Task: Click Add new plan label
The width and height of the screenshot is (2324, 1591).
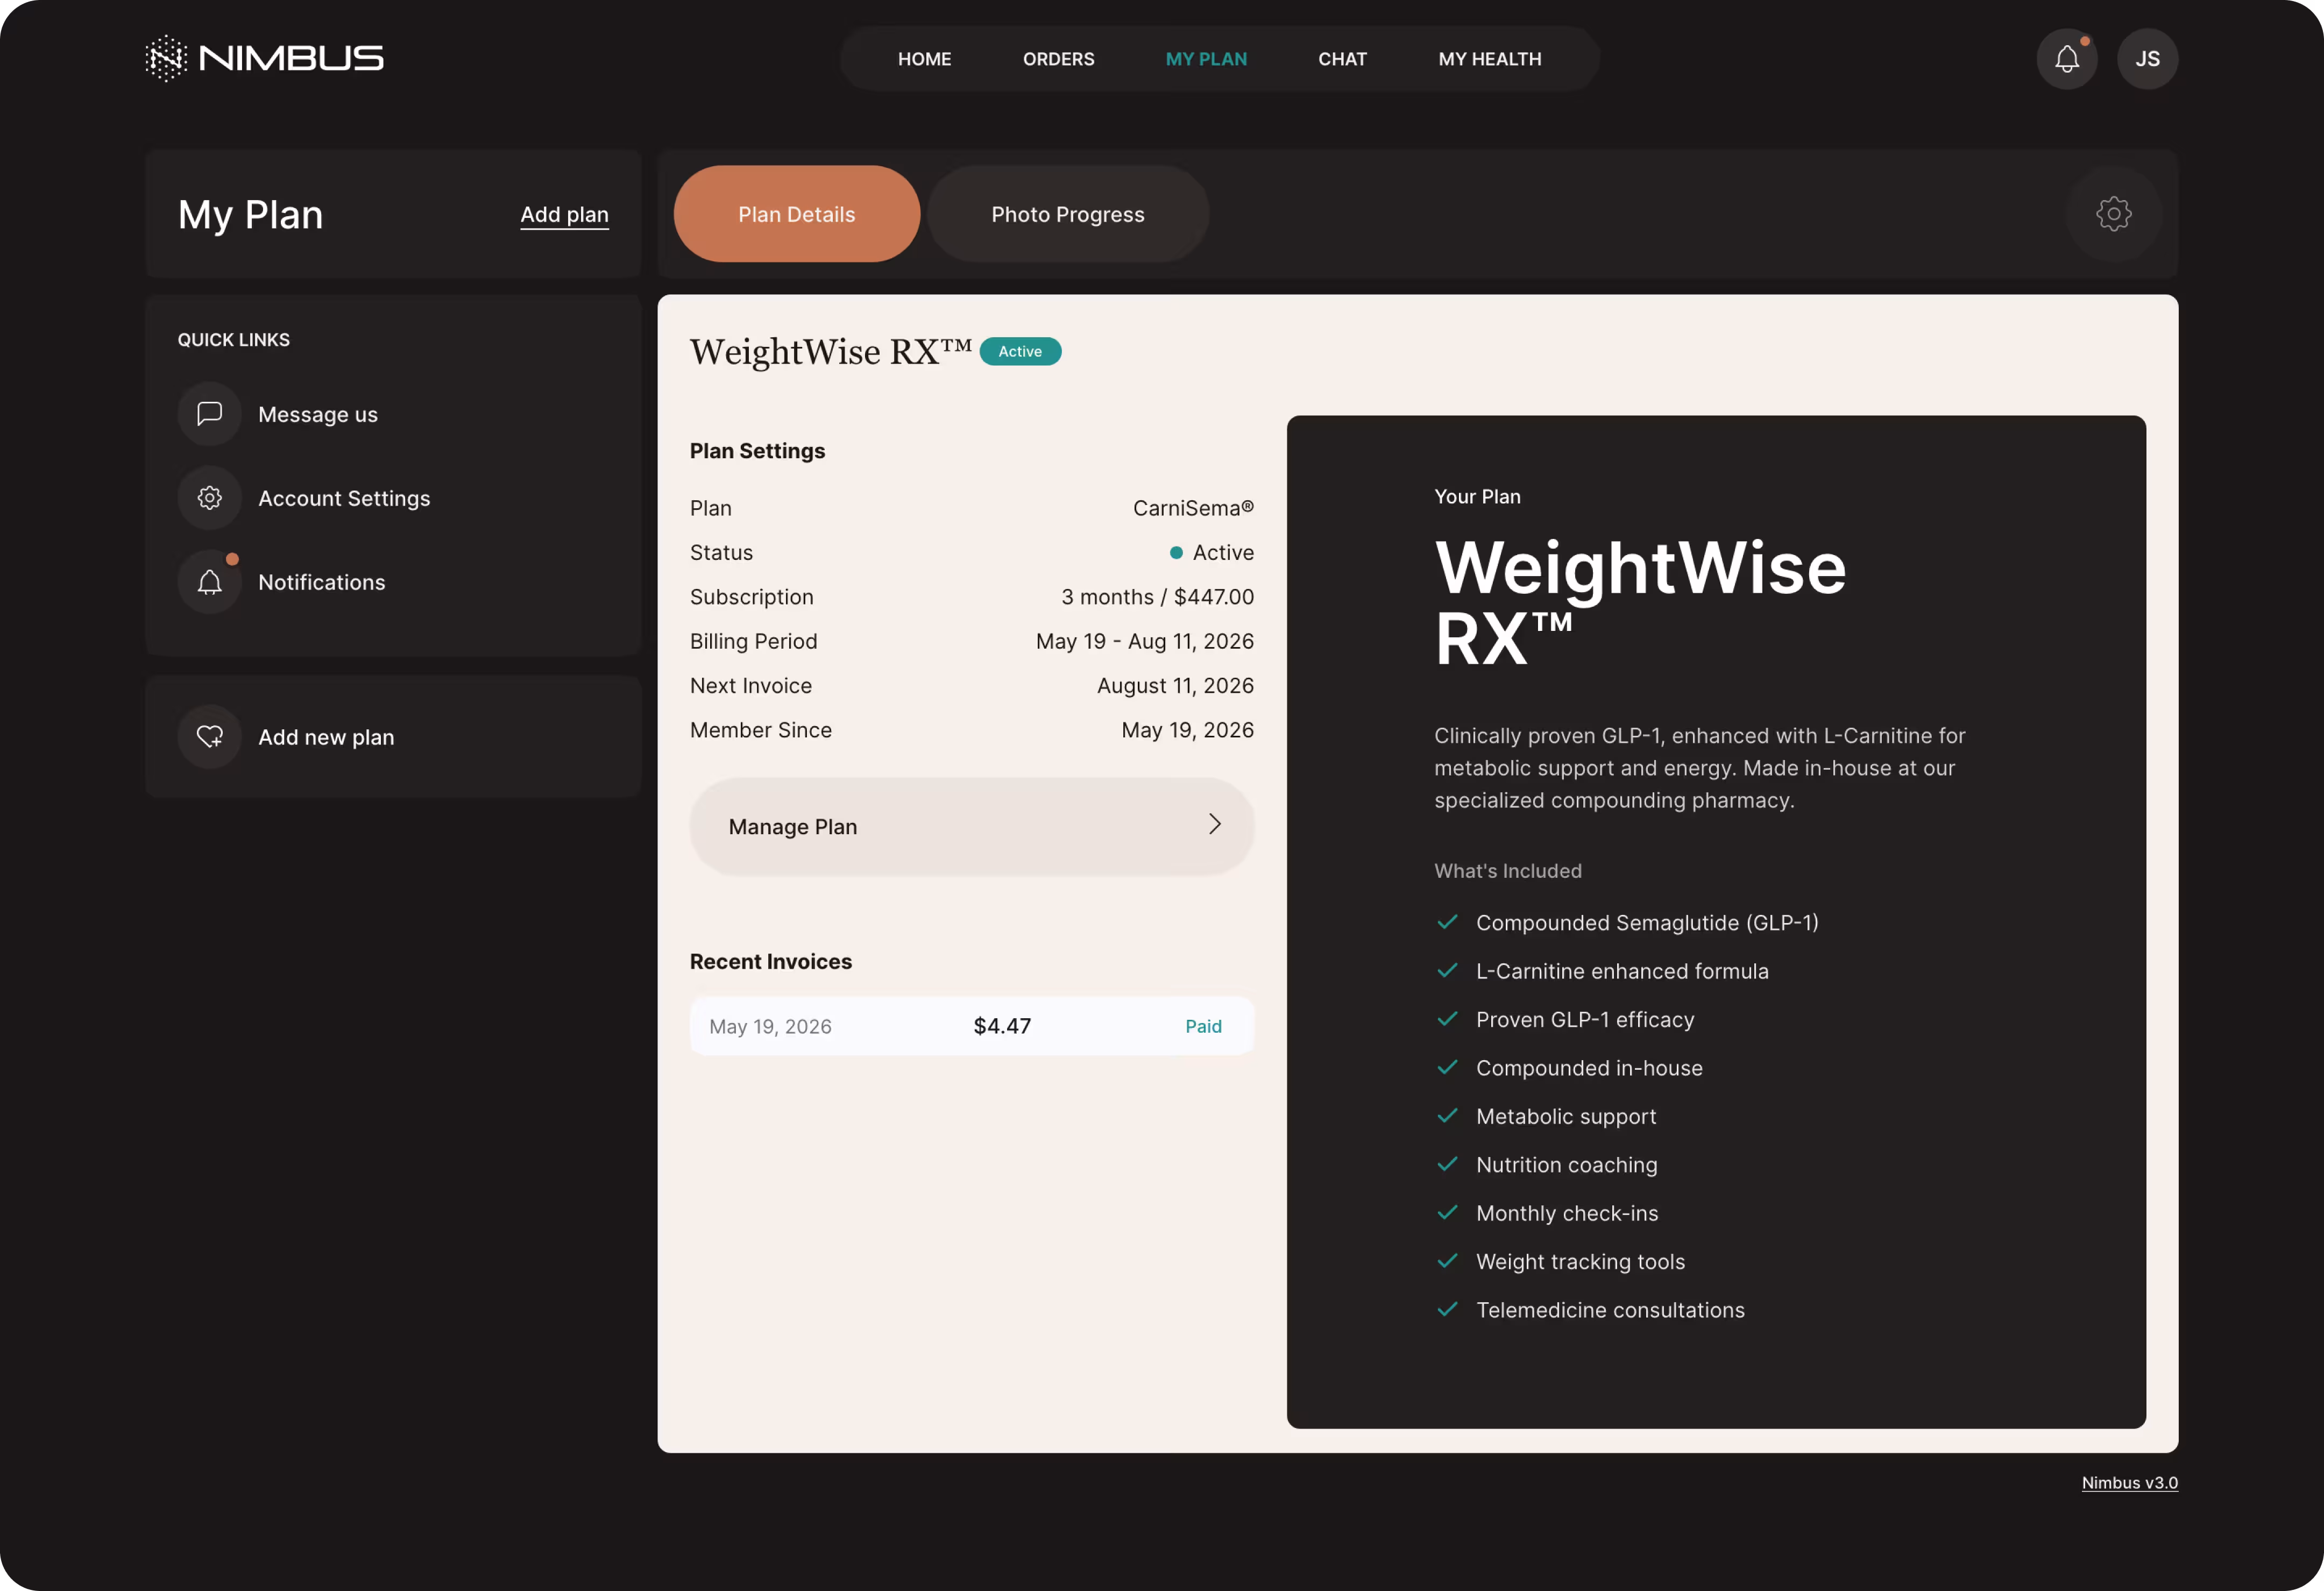Action: tap(326, 737)
